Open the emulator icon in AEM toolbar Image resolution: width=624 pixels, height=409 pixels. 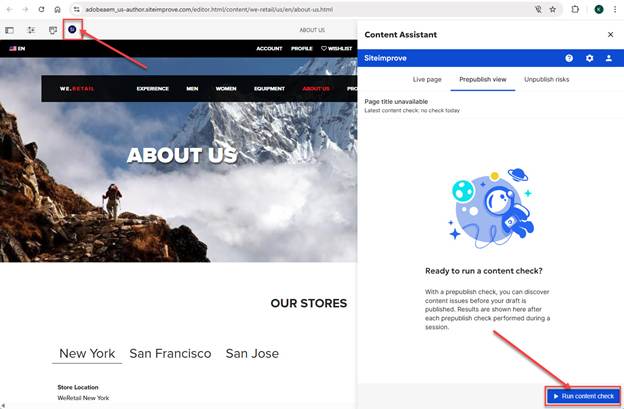click(53, 30)
